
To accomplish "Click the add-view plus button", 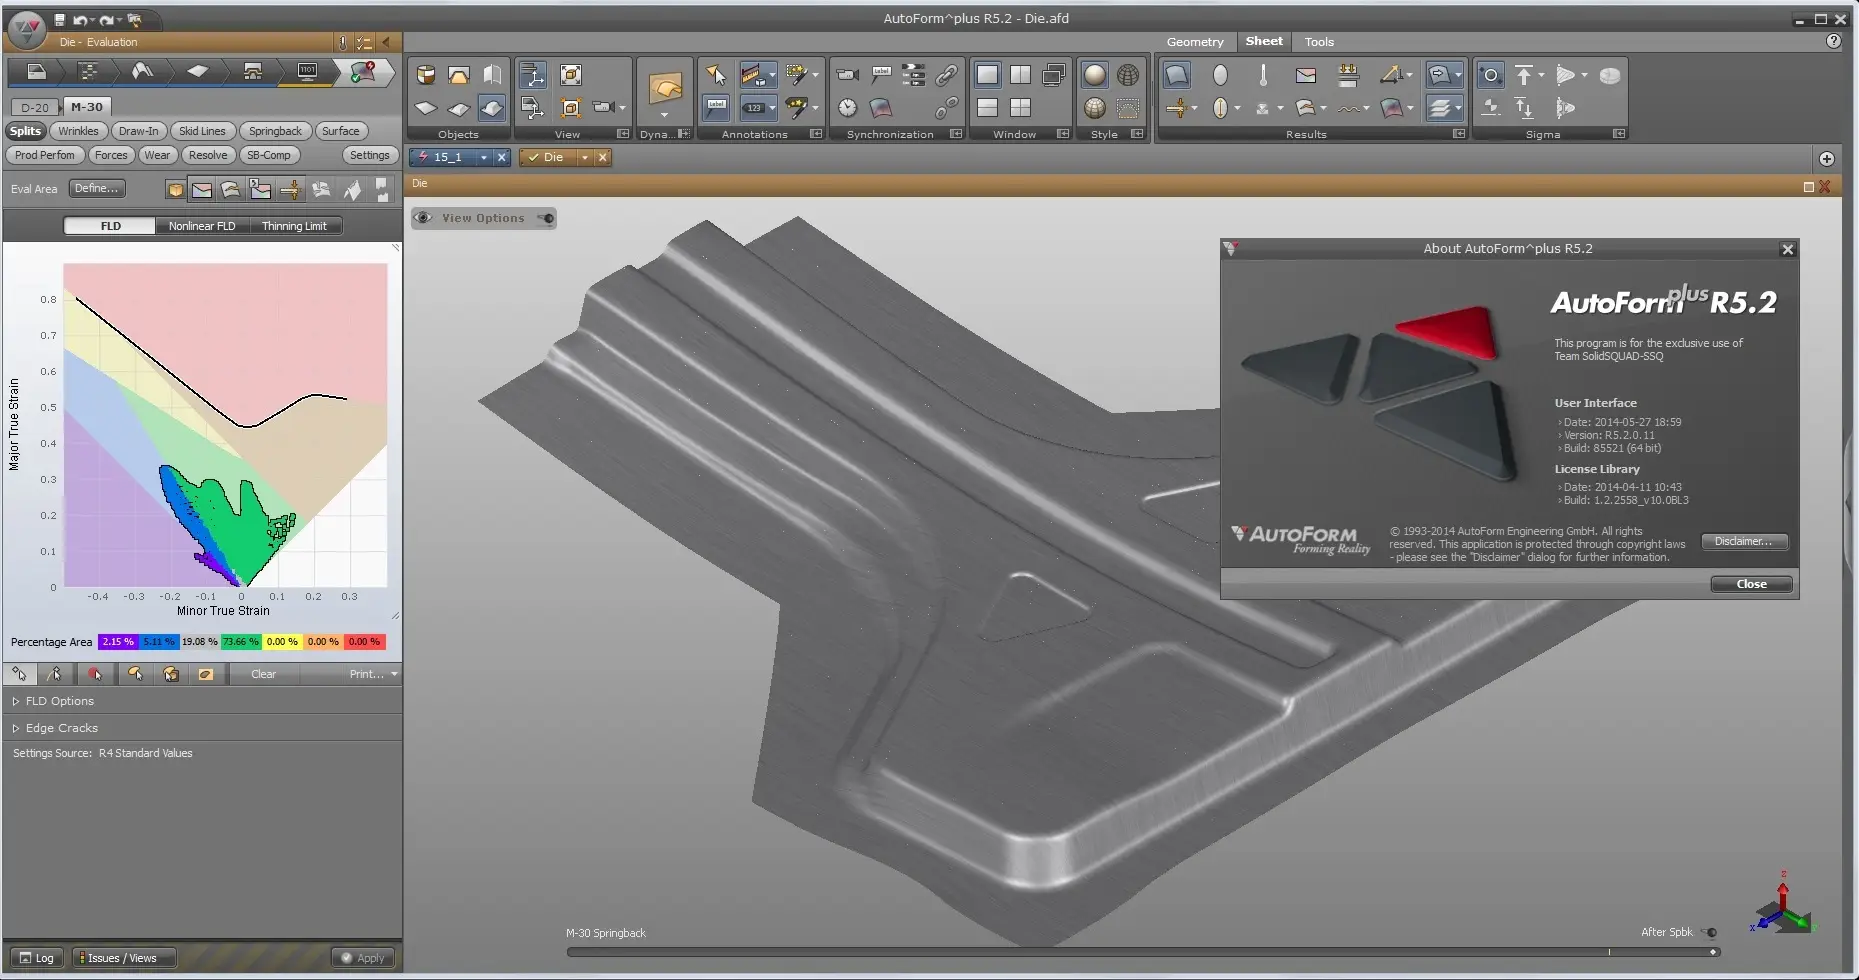I will [1827, 159].
